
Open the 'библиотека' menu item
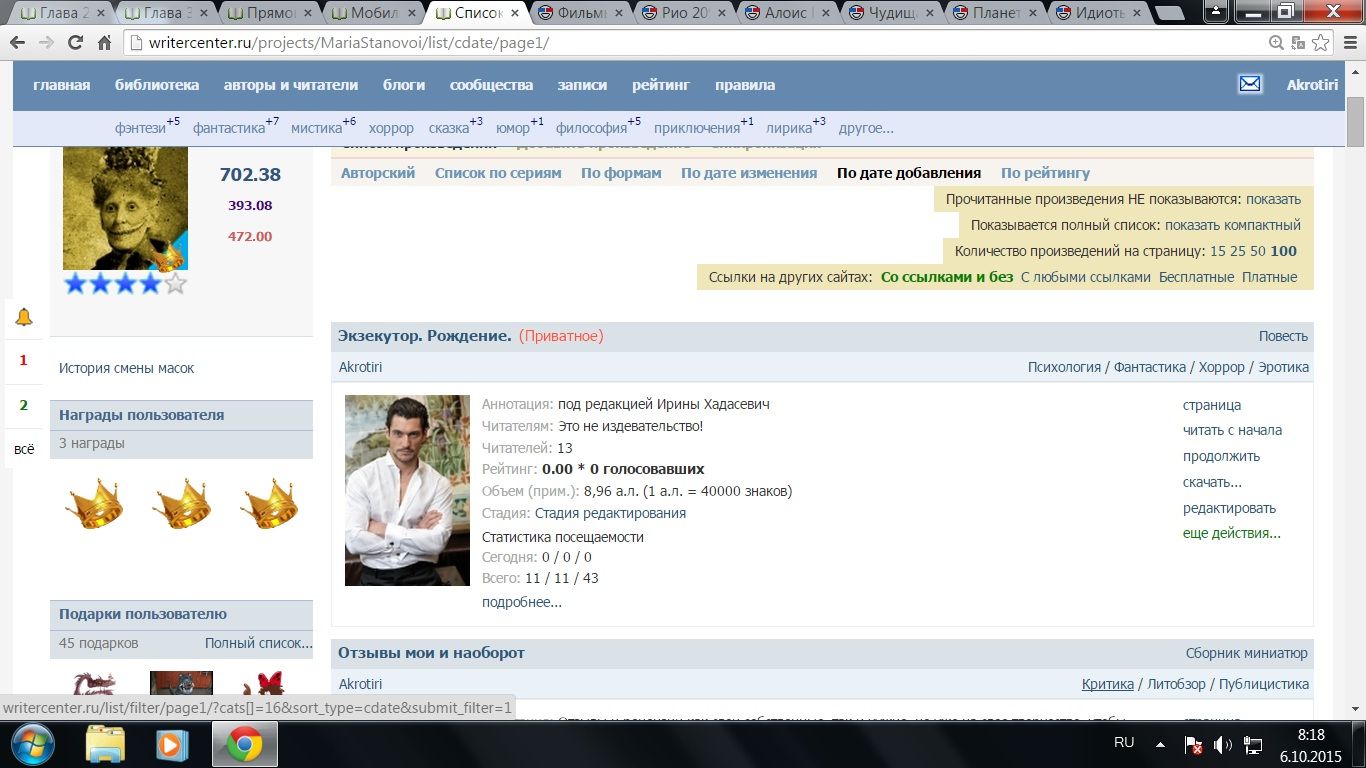(157, 85)
